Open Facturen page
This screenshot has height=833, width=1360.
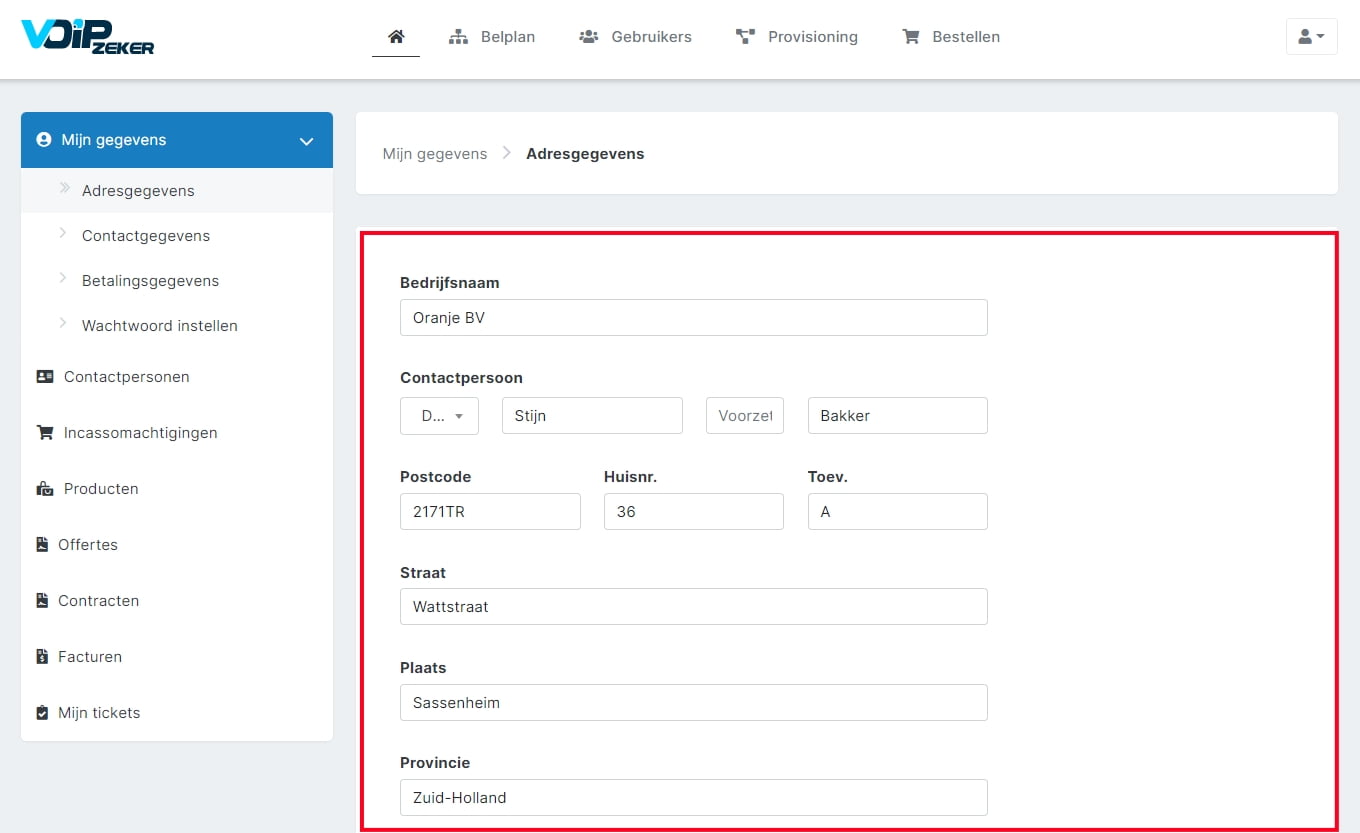[x=177, y=657]
